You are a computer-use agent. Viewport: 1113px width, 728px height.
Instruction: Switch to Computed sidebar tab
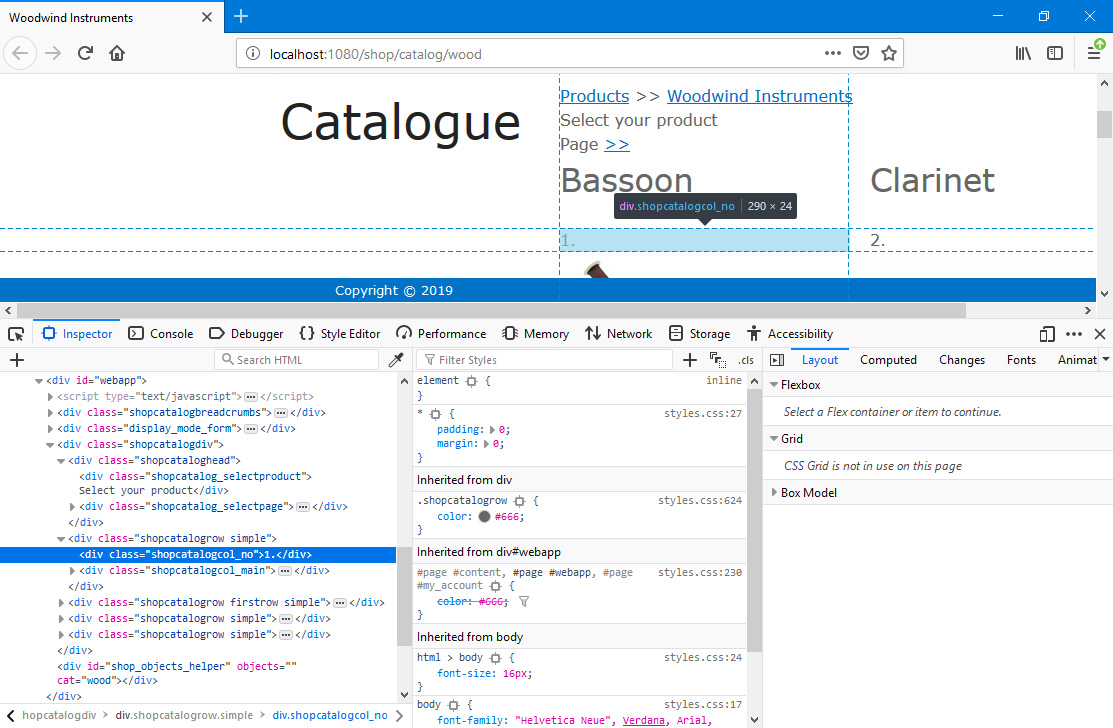pos(888,360)
